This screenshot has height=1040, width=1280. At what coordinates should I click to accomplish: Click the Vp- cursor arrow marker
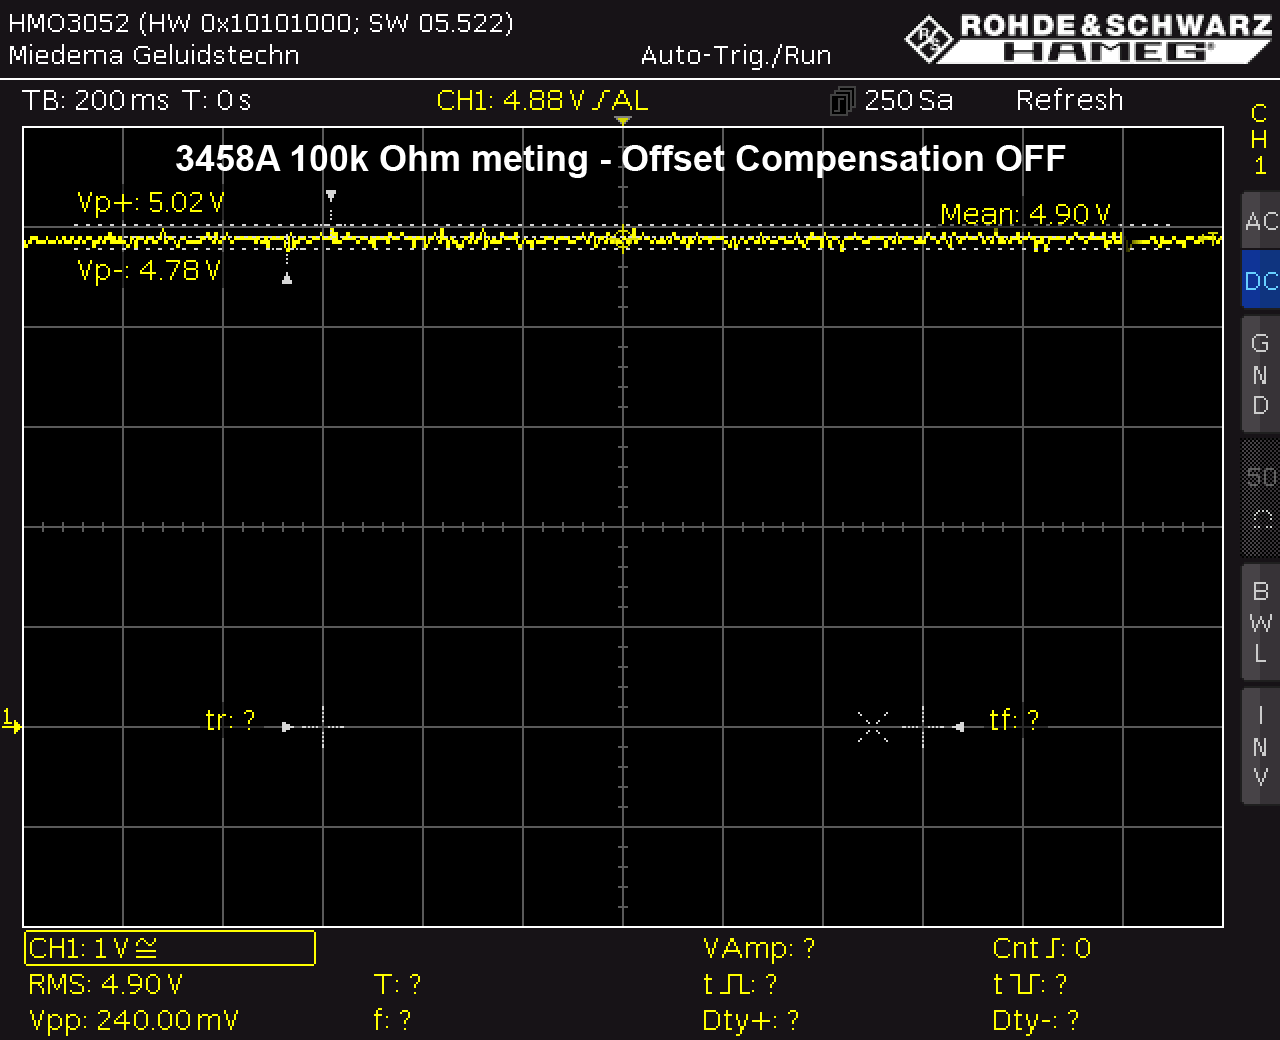[x=287, y=279]
